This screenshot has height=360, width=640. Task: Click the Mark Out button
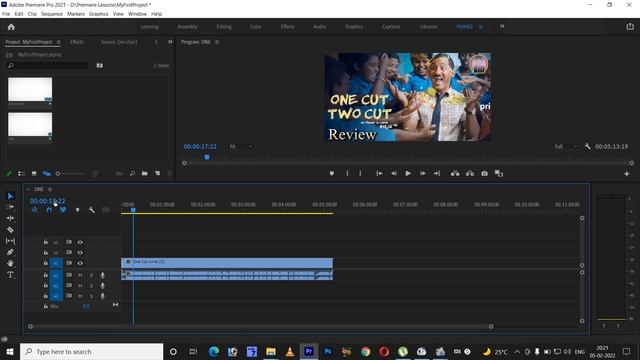pos(360,173)
